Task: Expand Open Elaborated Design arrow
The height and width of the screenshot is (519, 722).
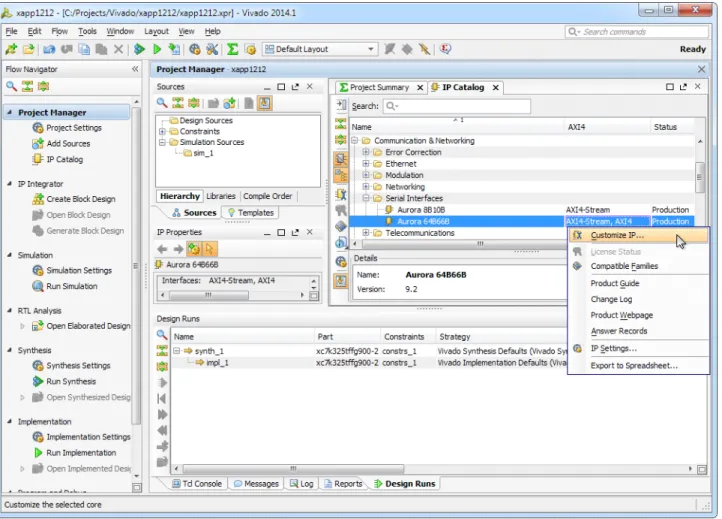Action: (x=23, y=326)
